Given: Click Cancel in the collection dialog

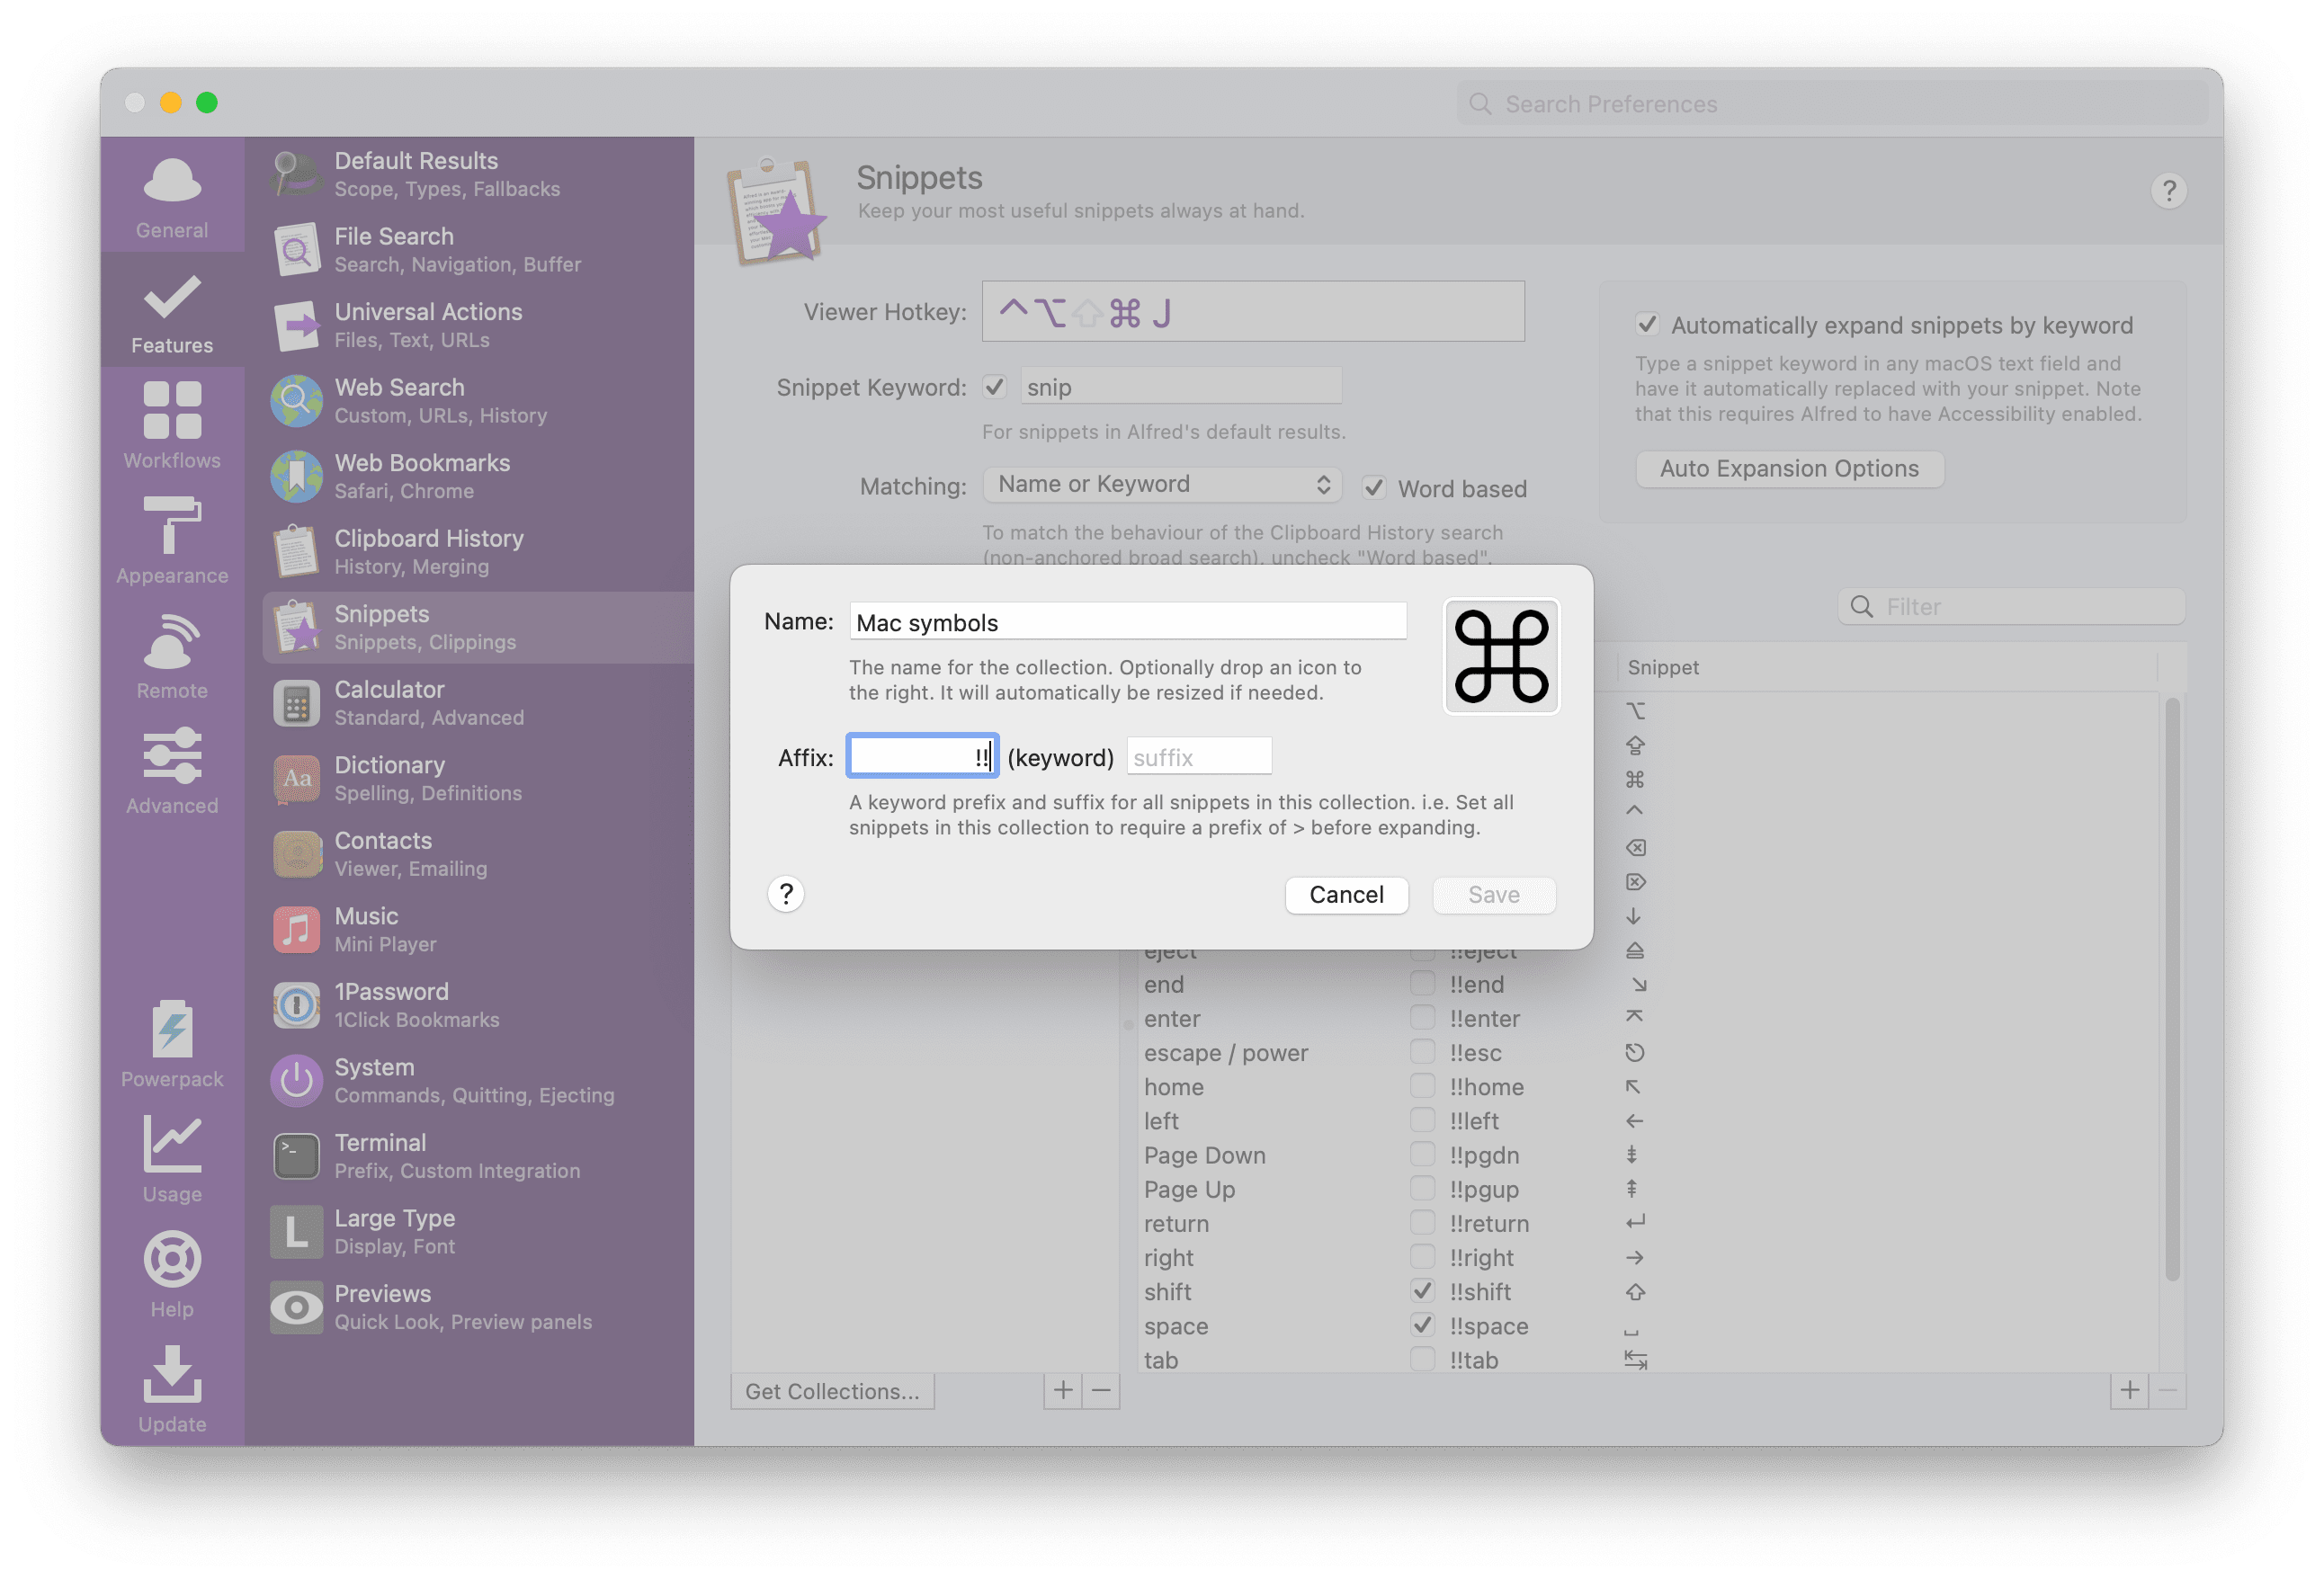Looking at the screenshot, I should (x=1346, y=894).
